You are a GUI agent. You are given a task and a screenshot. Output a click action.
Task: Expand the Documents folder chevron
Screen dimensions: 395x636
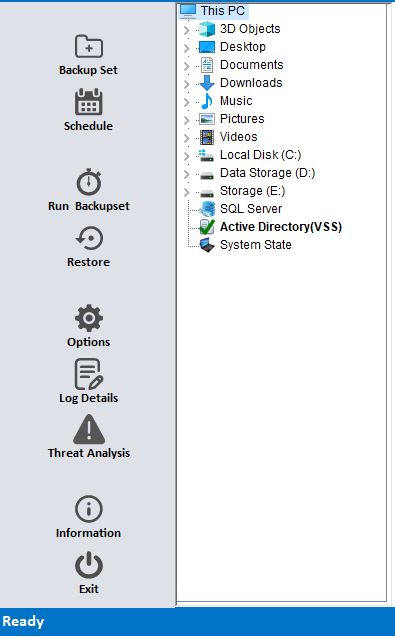click(187, 66)
